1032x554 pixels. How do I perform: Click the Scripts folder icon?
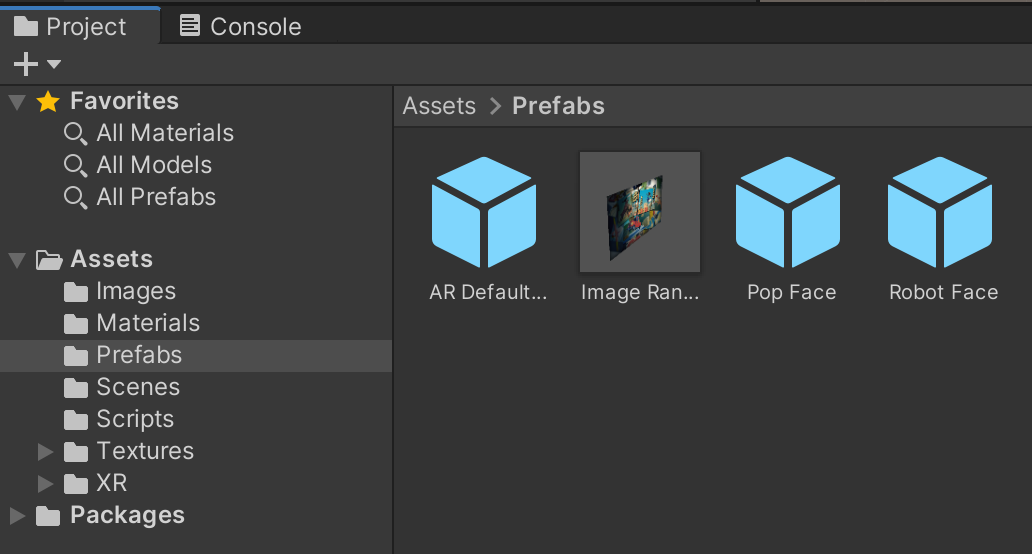(x=76, y=420)
